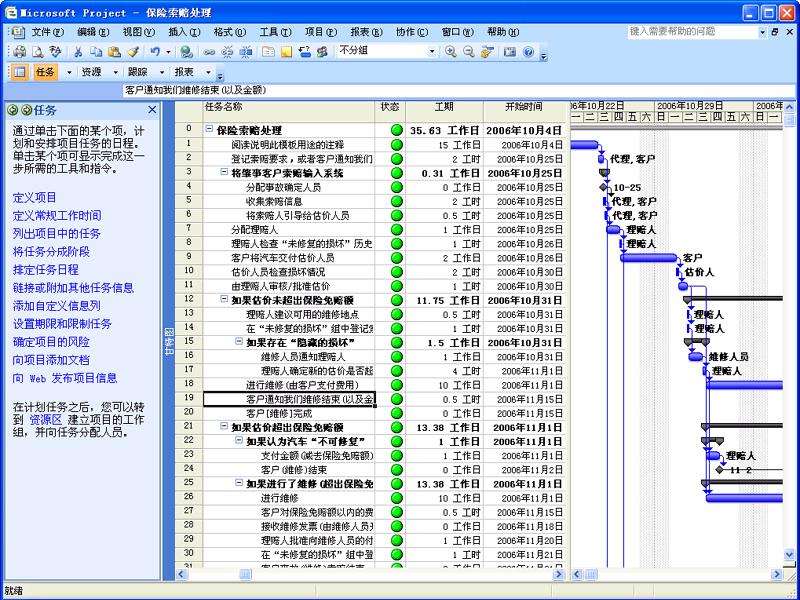Click the 跟踪 Project Guide button

click(x=138, y=72)
